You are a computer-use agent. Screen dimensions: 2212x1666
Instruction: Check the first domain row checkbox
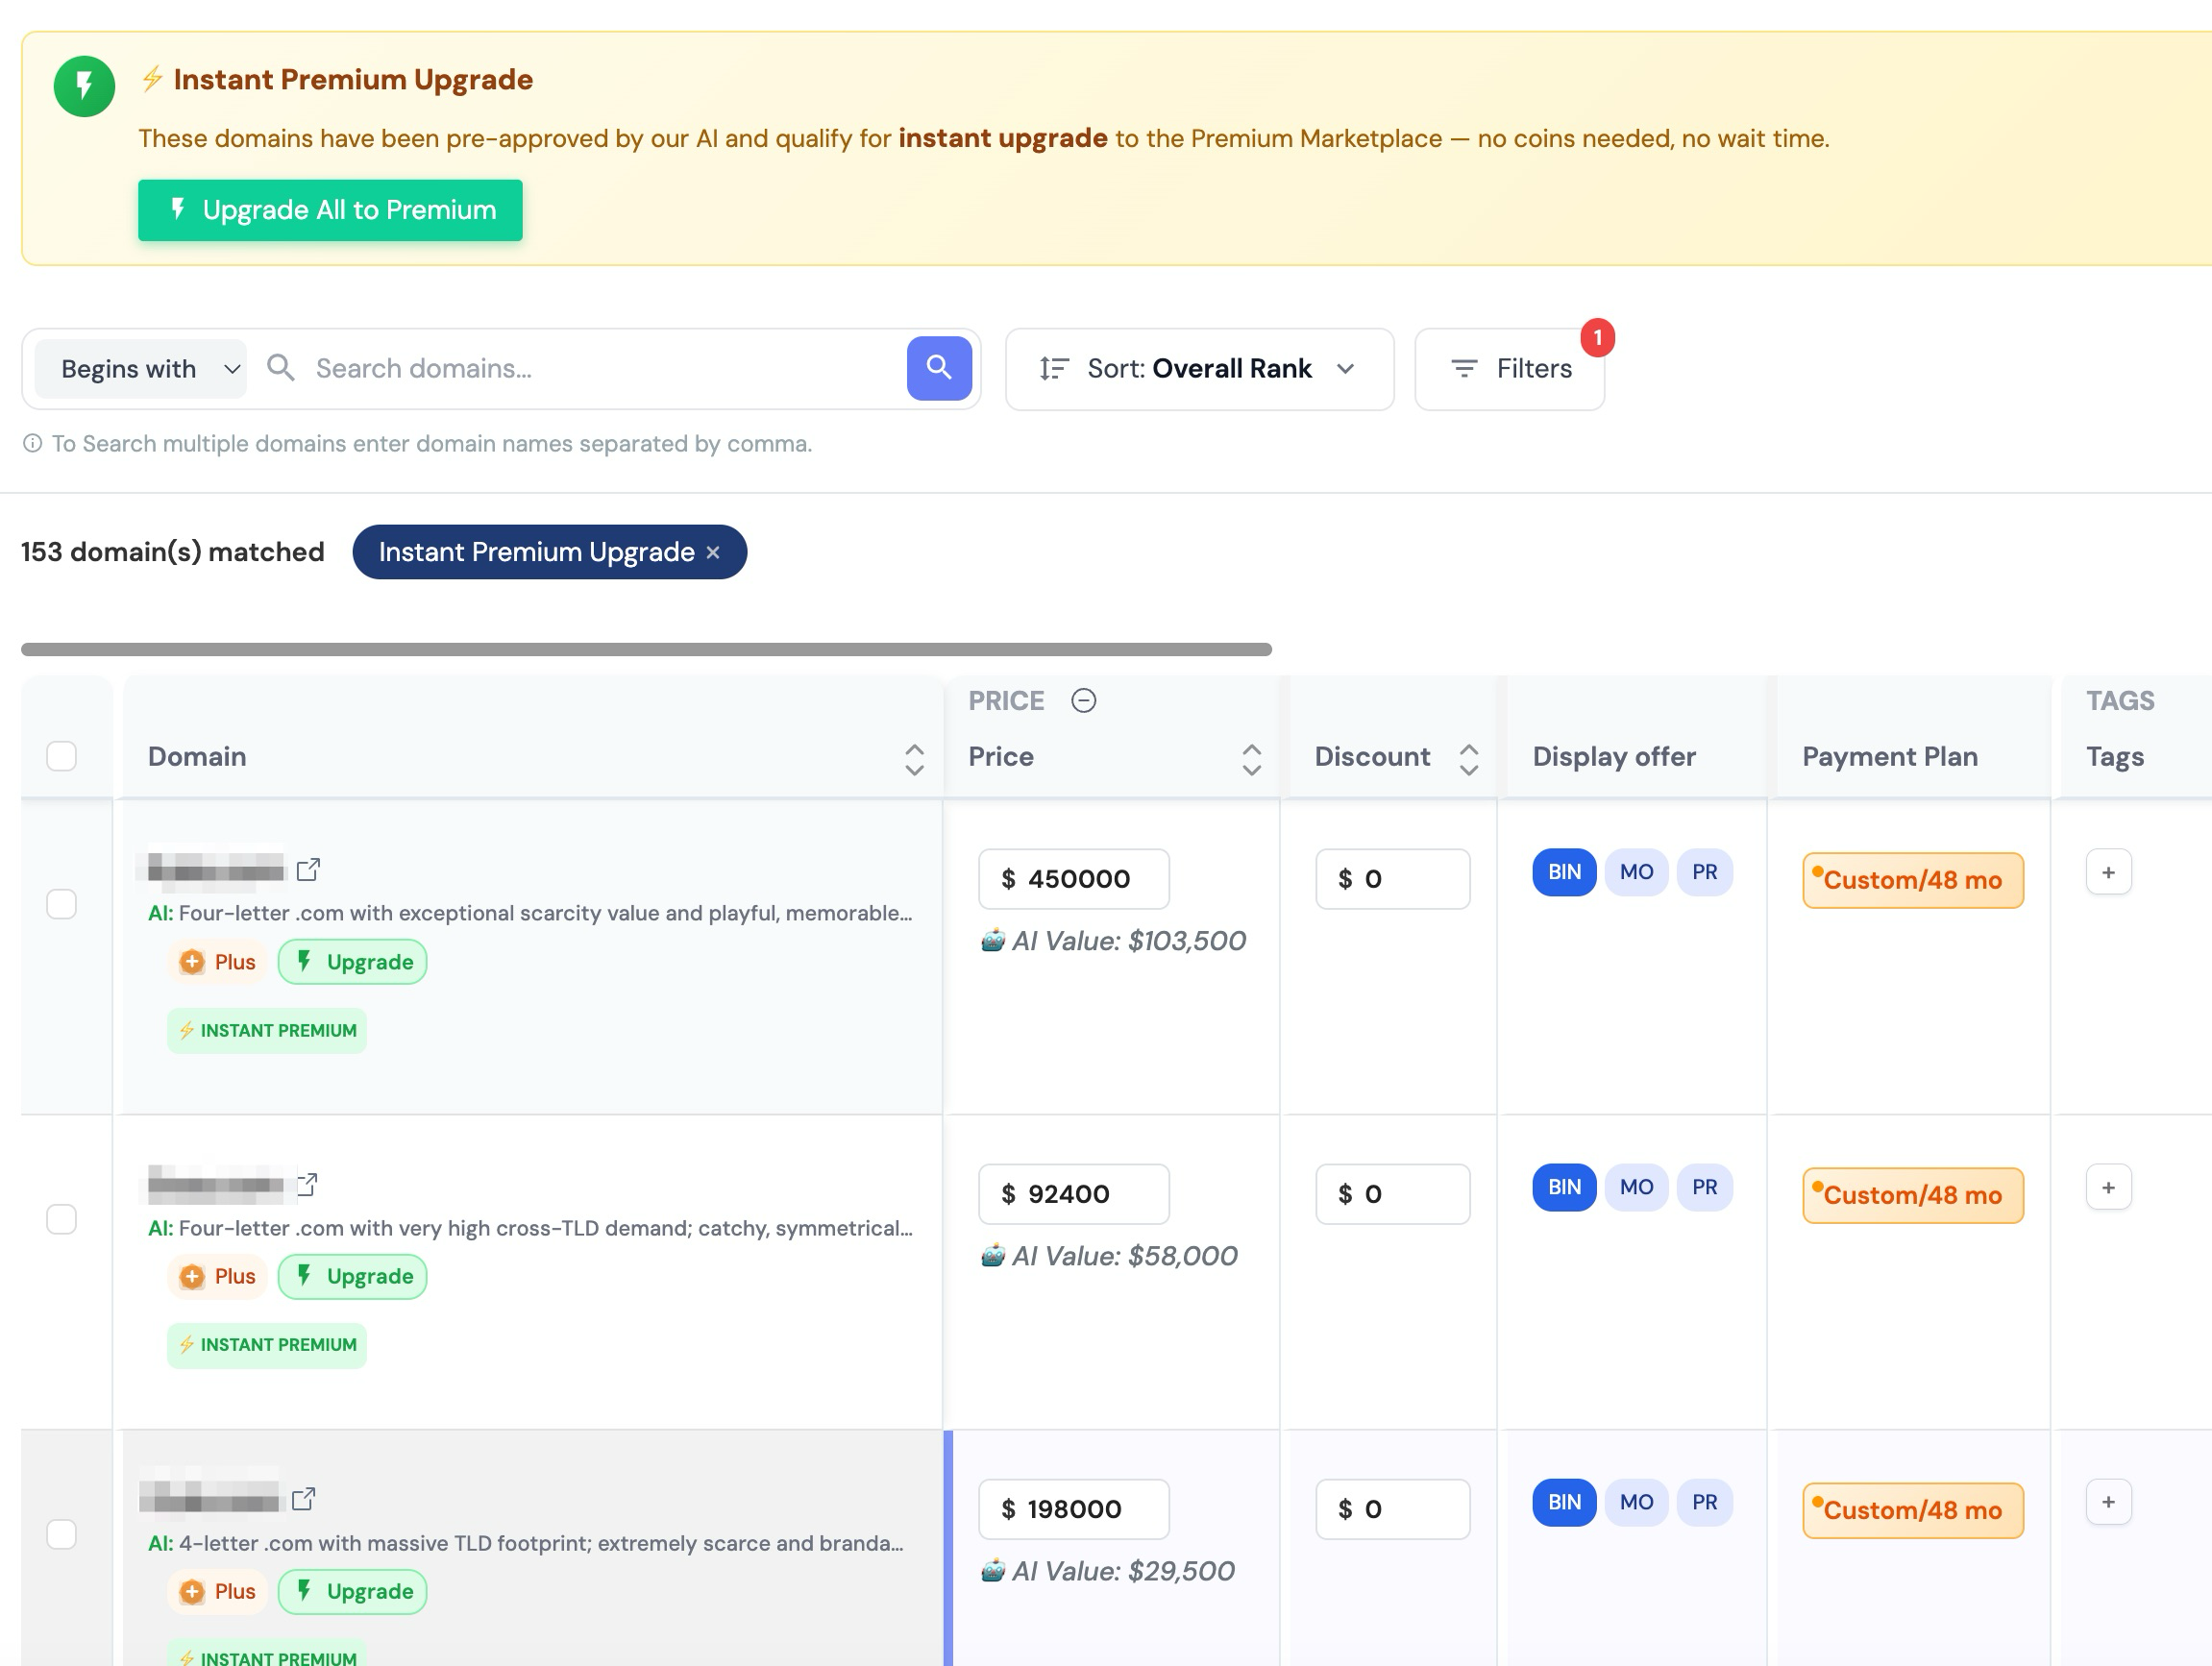(x=62, y=904)
